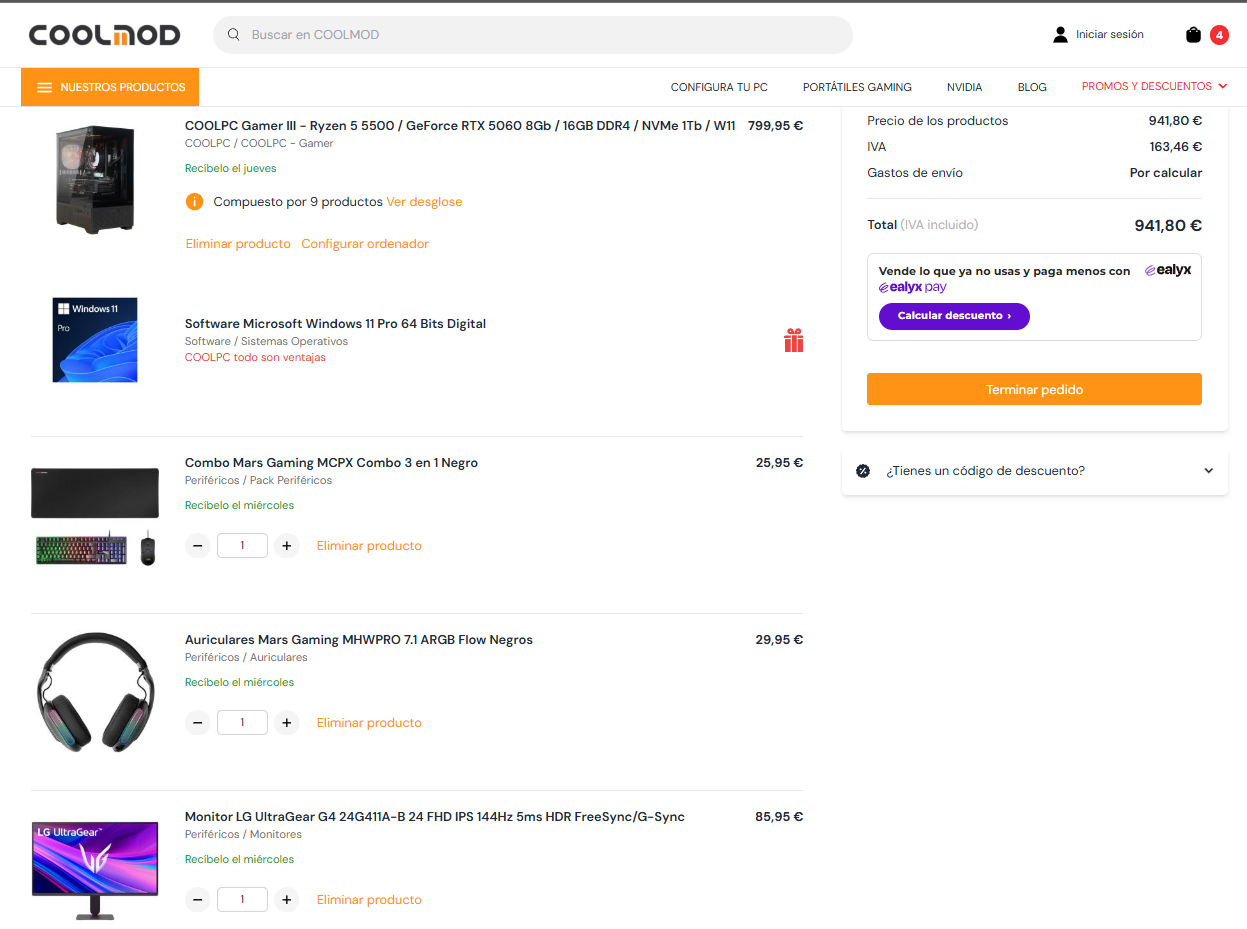Screen dimensions: 1247x929
Task: Click the discount percent badge icon
Action: click(x=863, y=471)
